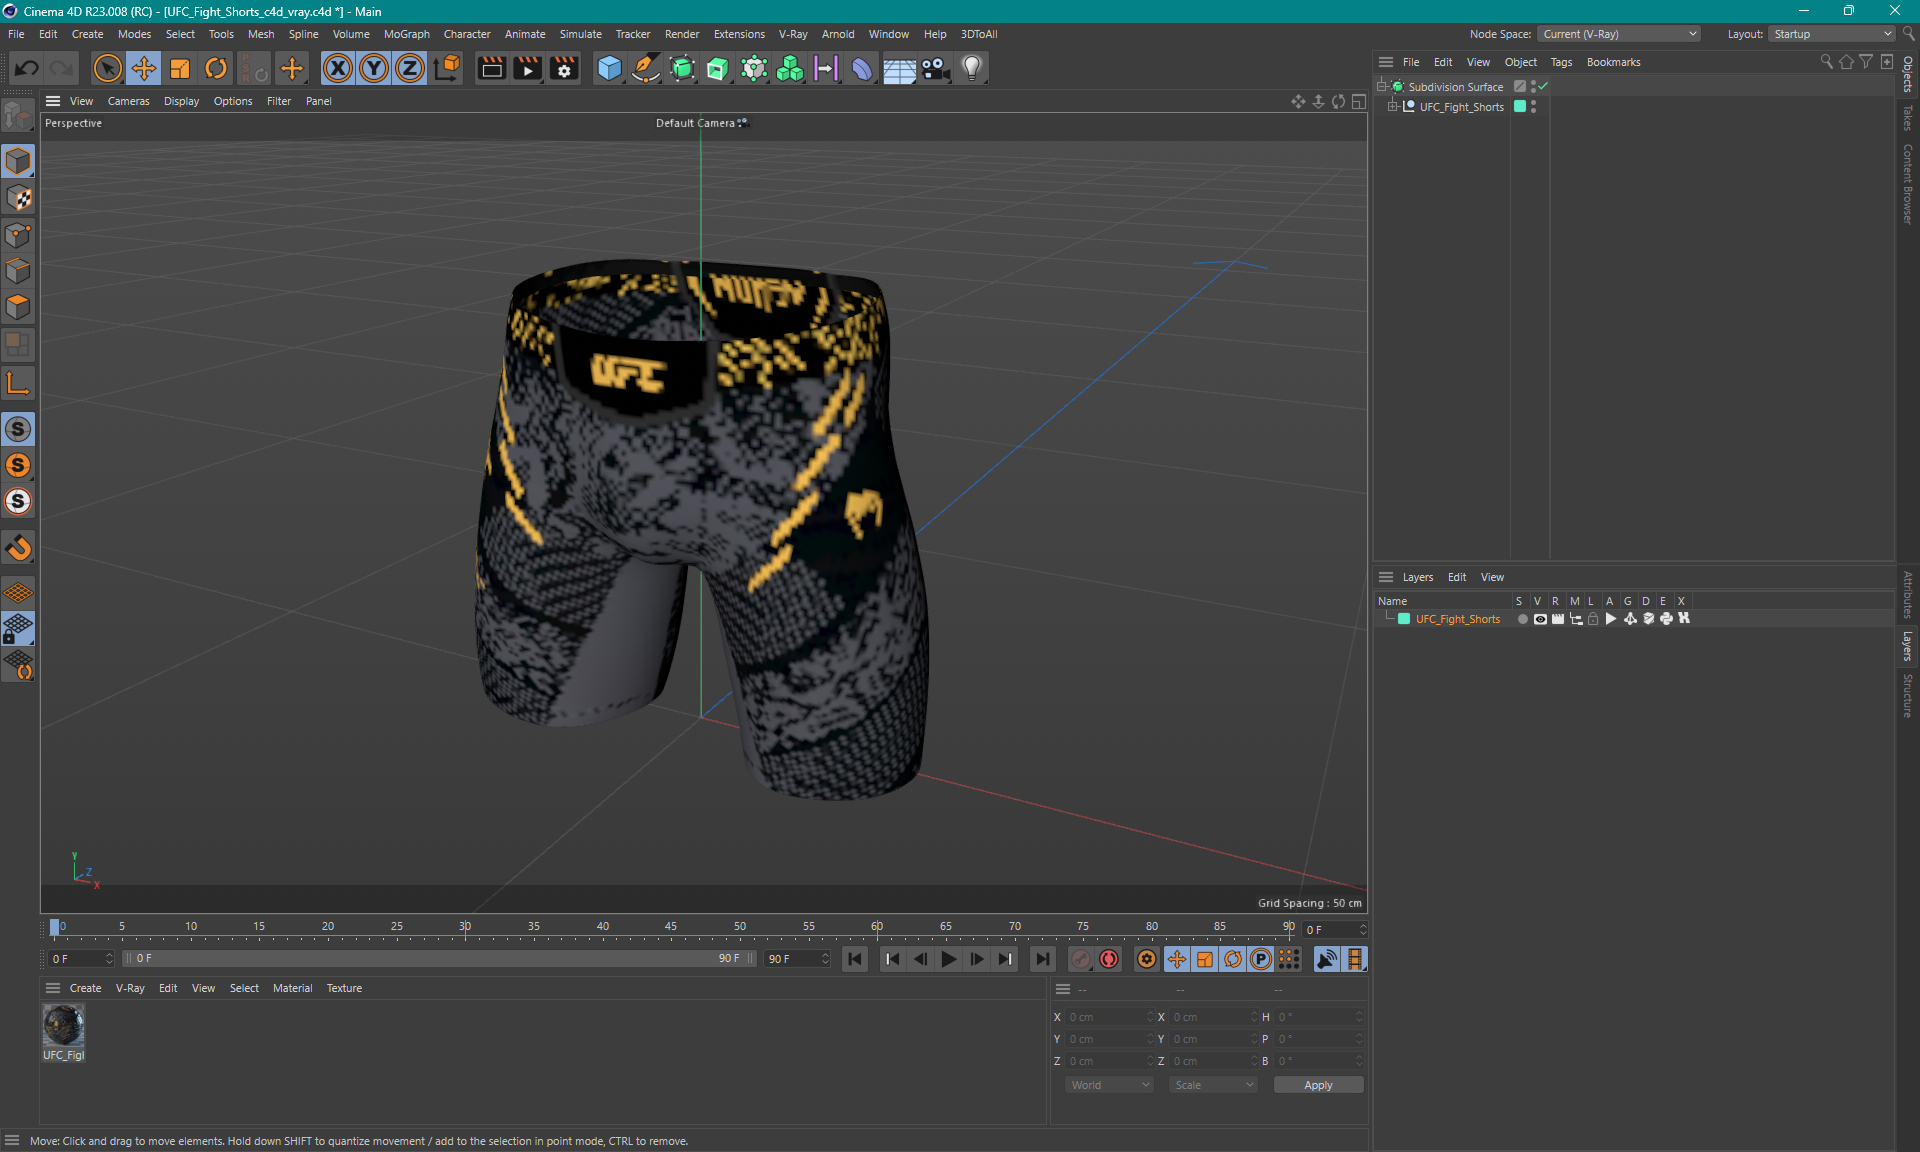Switch to Edges mode
The width and height of the screenshot is (1920, 1152).
tap(18, 271)
